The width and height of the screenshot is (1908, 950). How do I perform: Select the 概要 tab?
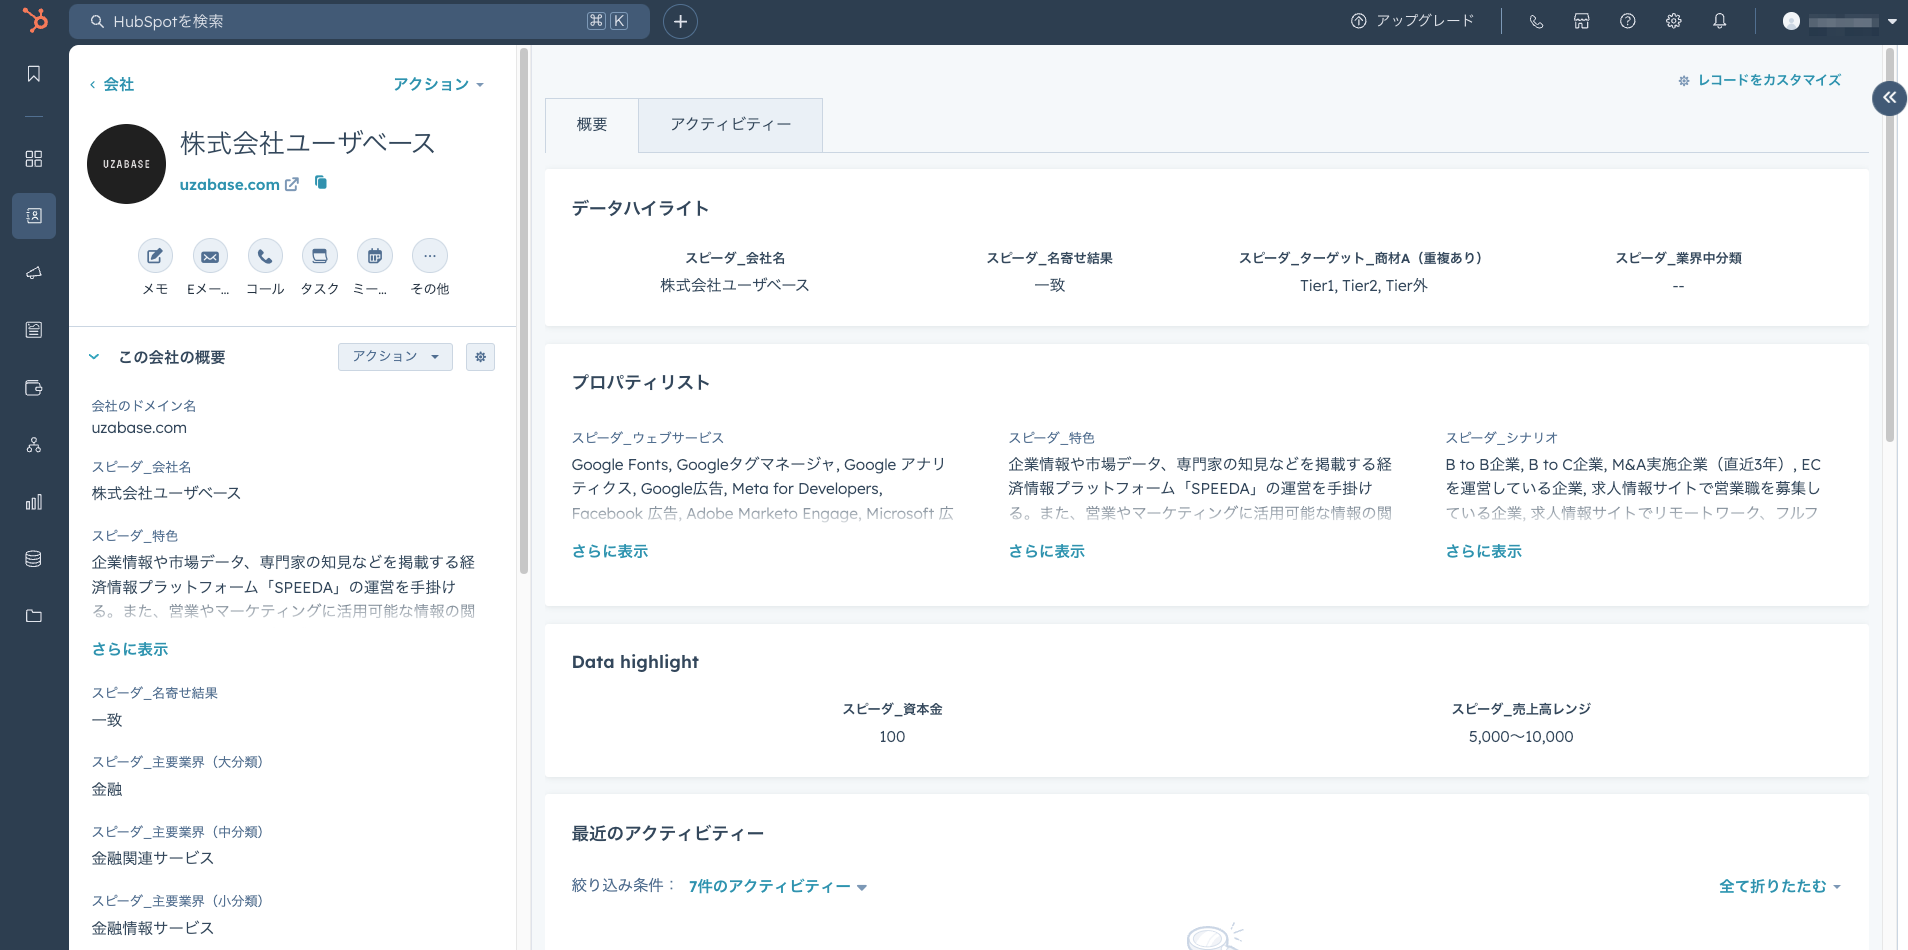(x=592, y=125)
